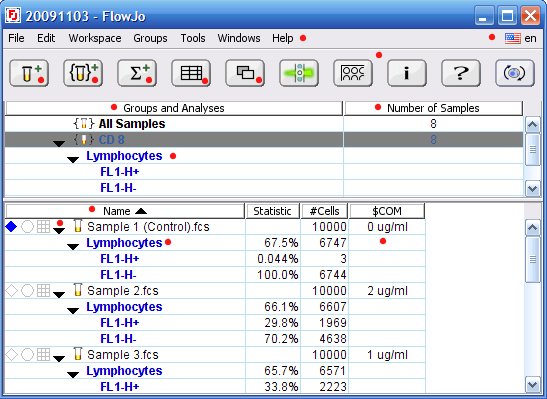The image size is (547, 399).
Task: Open the Table Editor toolbar button
Action: 191,73
